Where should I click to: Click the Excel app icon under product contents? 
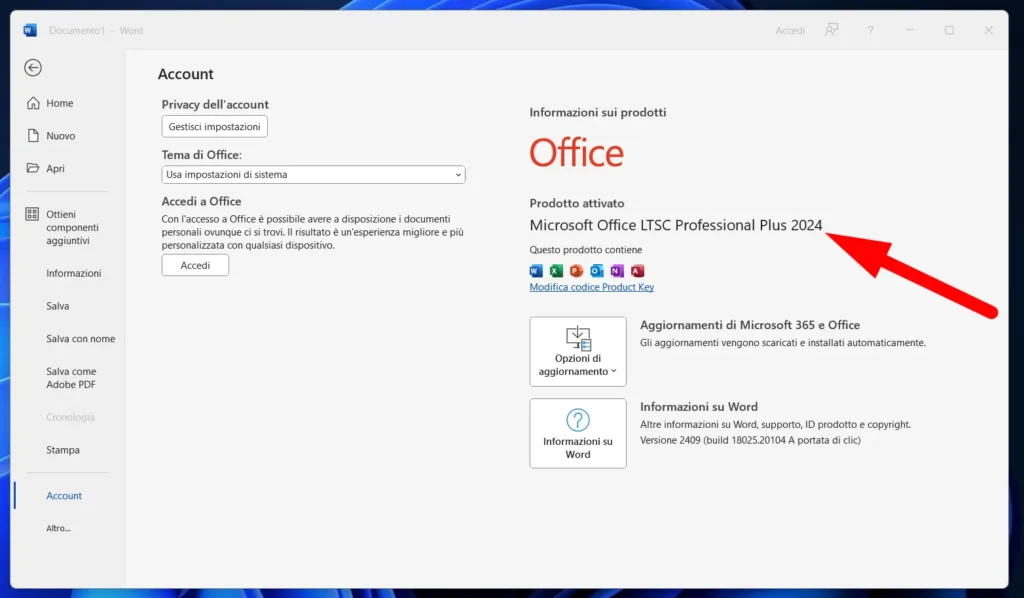(x=556, y=270)
